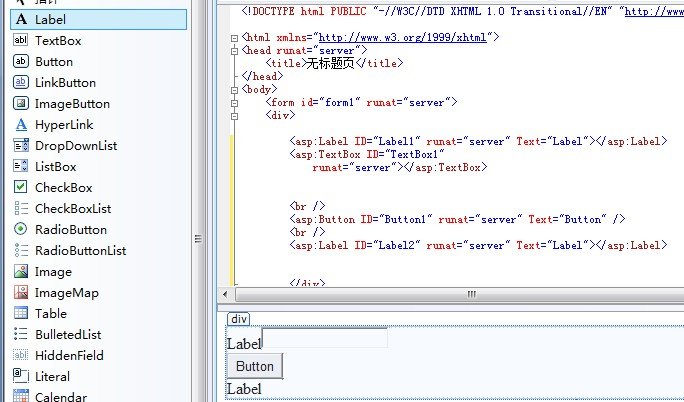The width and height of the screenshot is (684, 402).
Task: Click the Table control icon
Action: 21,313
